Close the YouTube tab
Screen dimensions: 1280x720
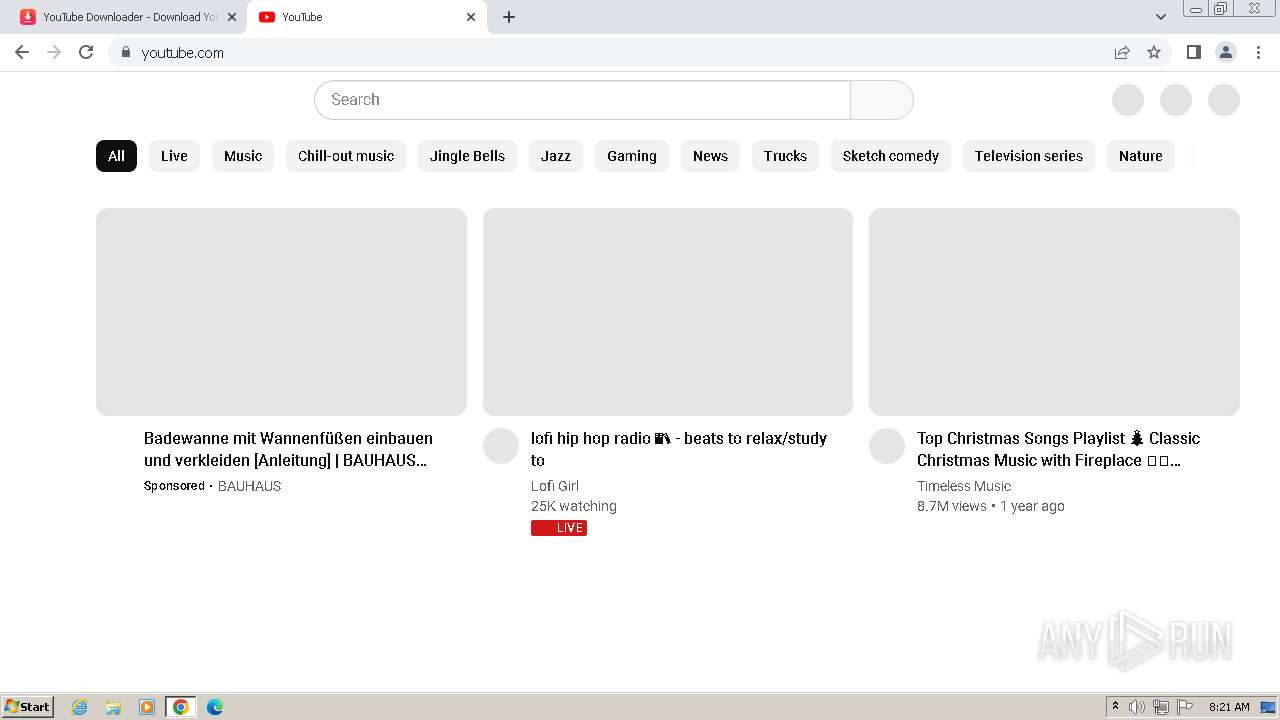(471, 17)
